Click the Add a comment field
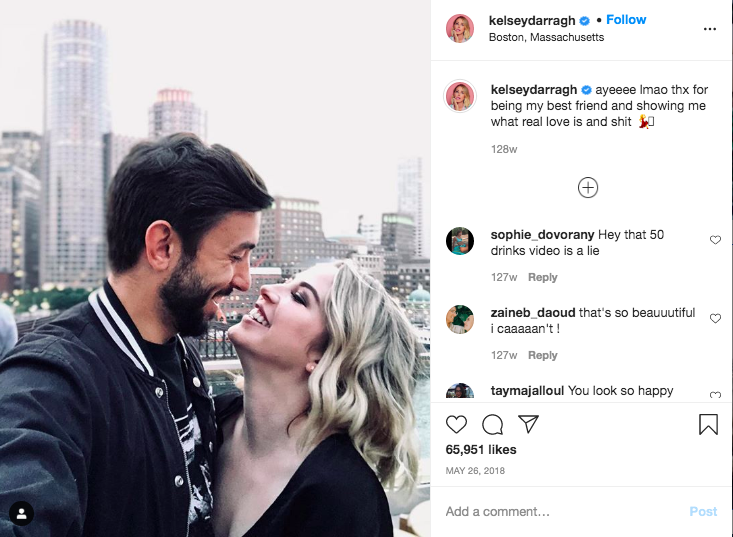This screenshot has height=537, width=733. point(561,511)
